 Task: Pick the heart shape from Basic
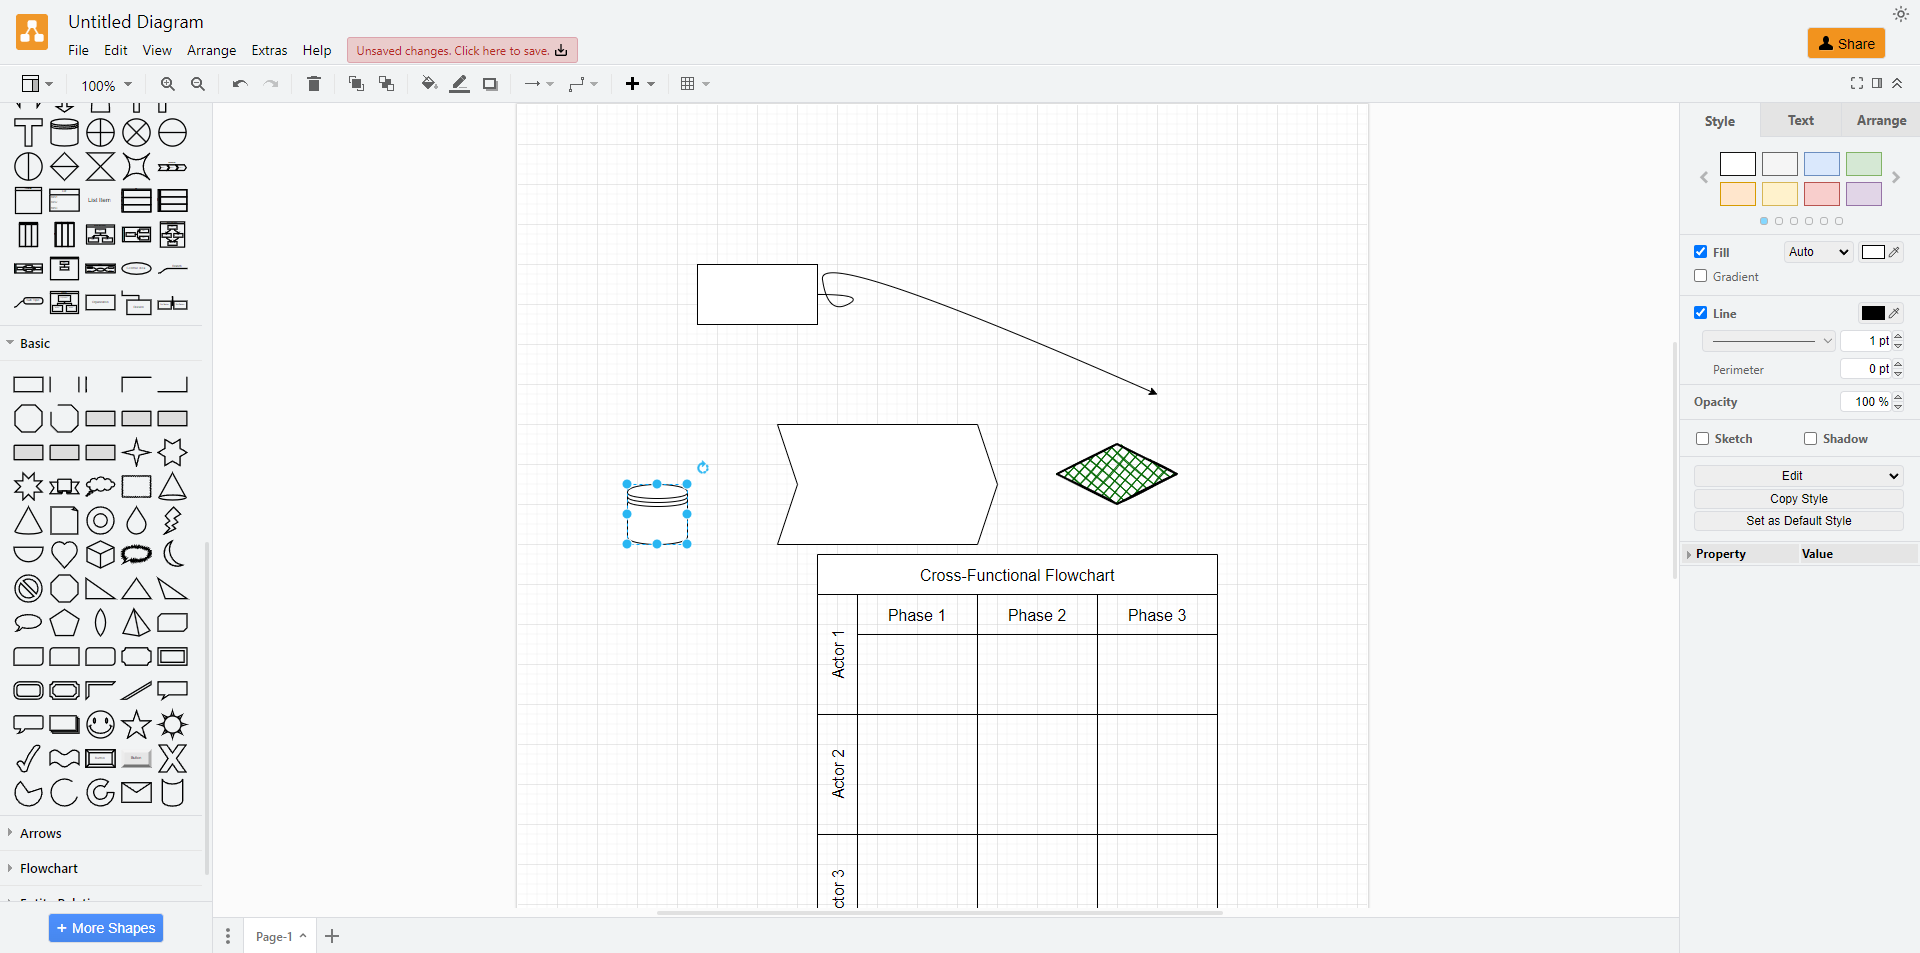(65, 555)
